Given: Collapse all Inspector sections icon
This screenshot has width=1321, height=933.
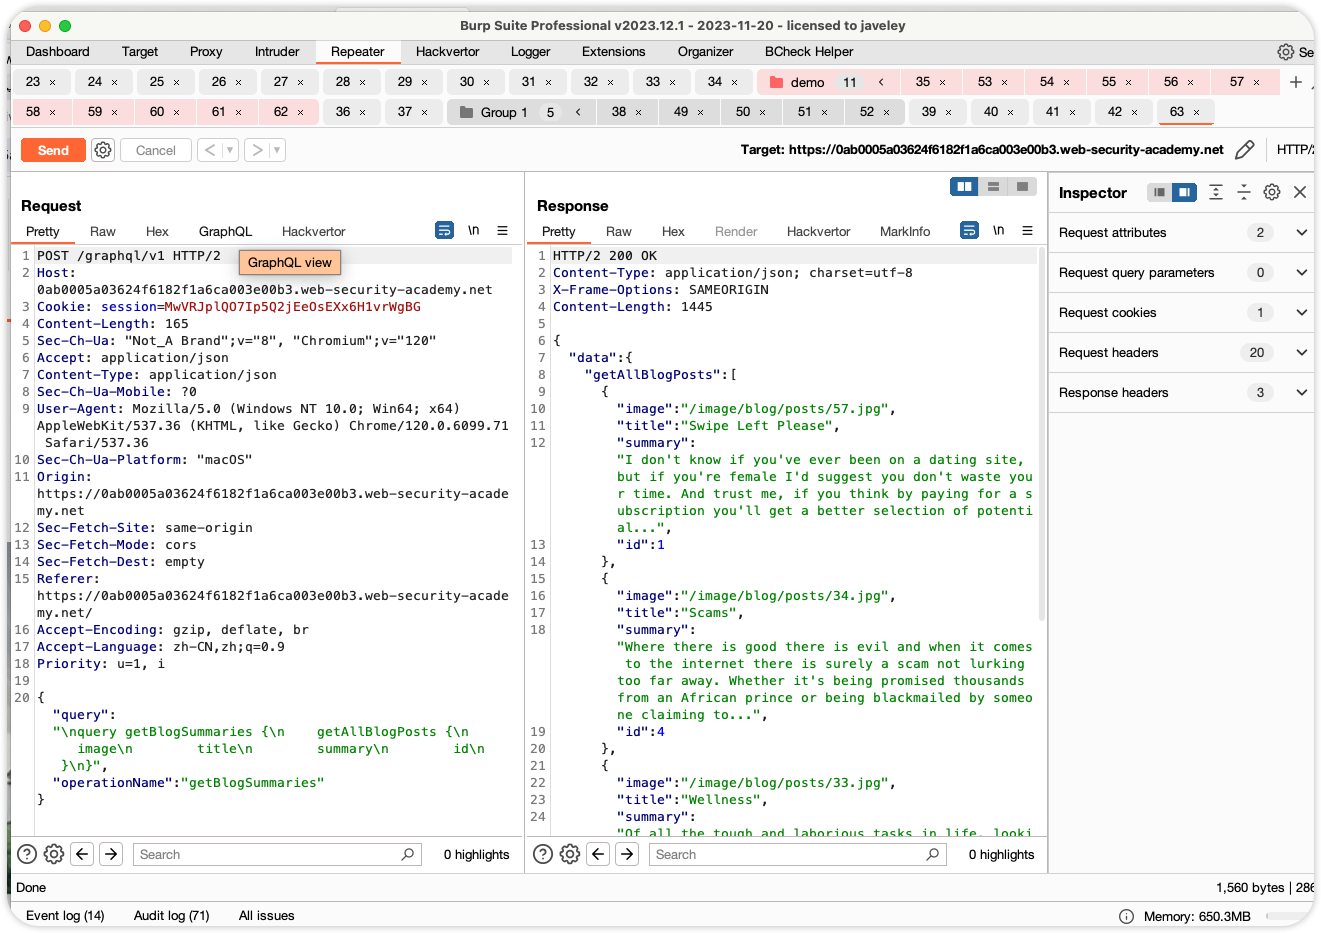Looking at the screenshot, I should [x=1244, y=192].
